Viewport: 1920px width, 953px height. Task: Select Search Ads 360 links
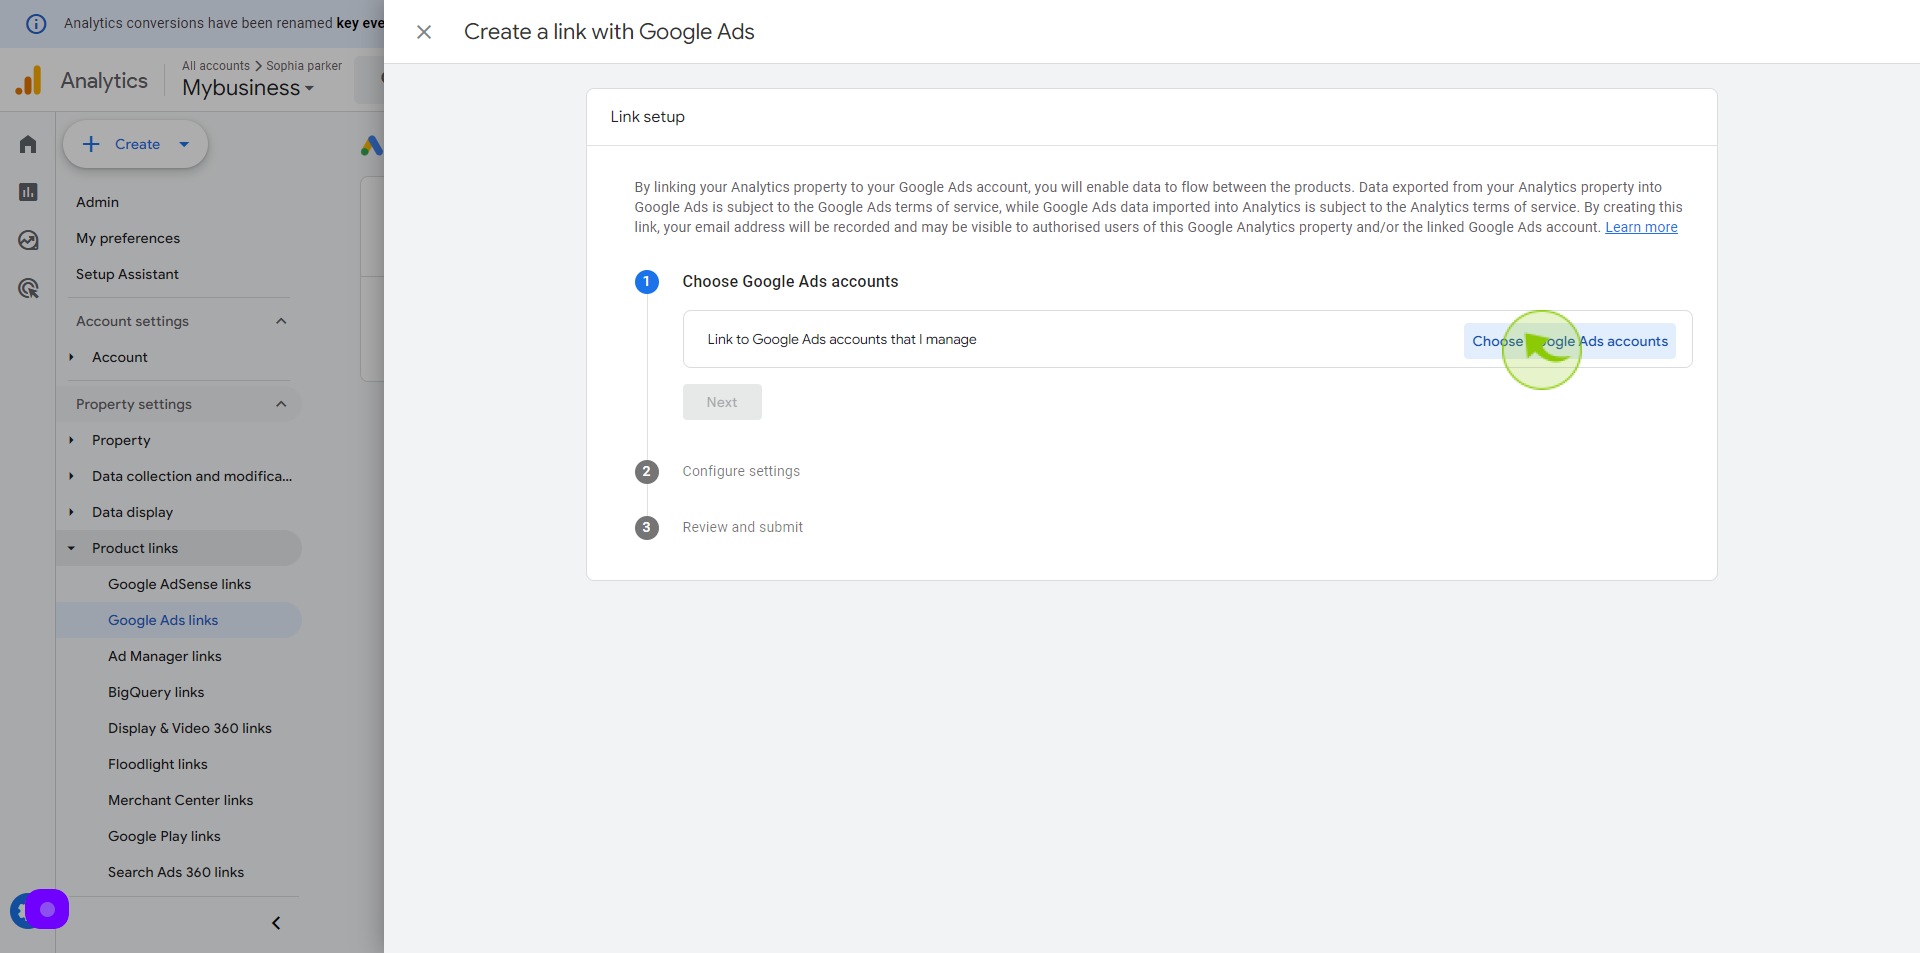click(x=176, y=872)
